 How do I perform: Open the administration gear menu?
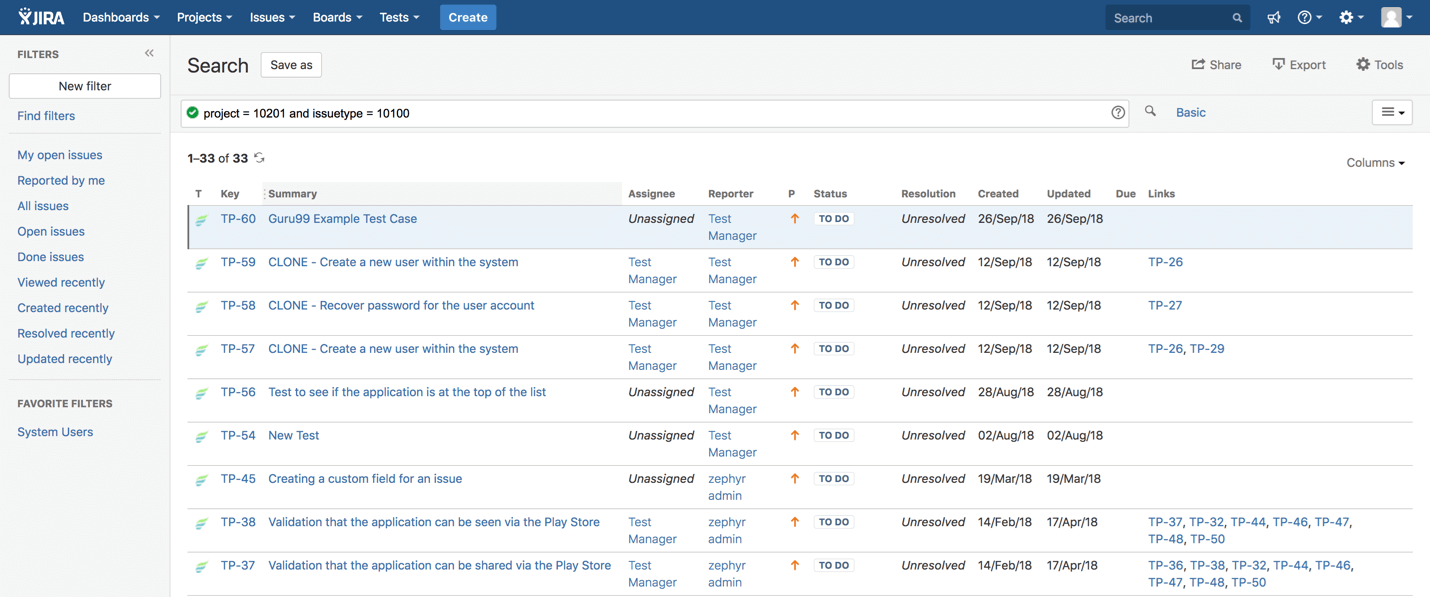[x=1350, y=18]
